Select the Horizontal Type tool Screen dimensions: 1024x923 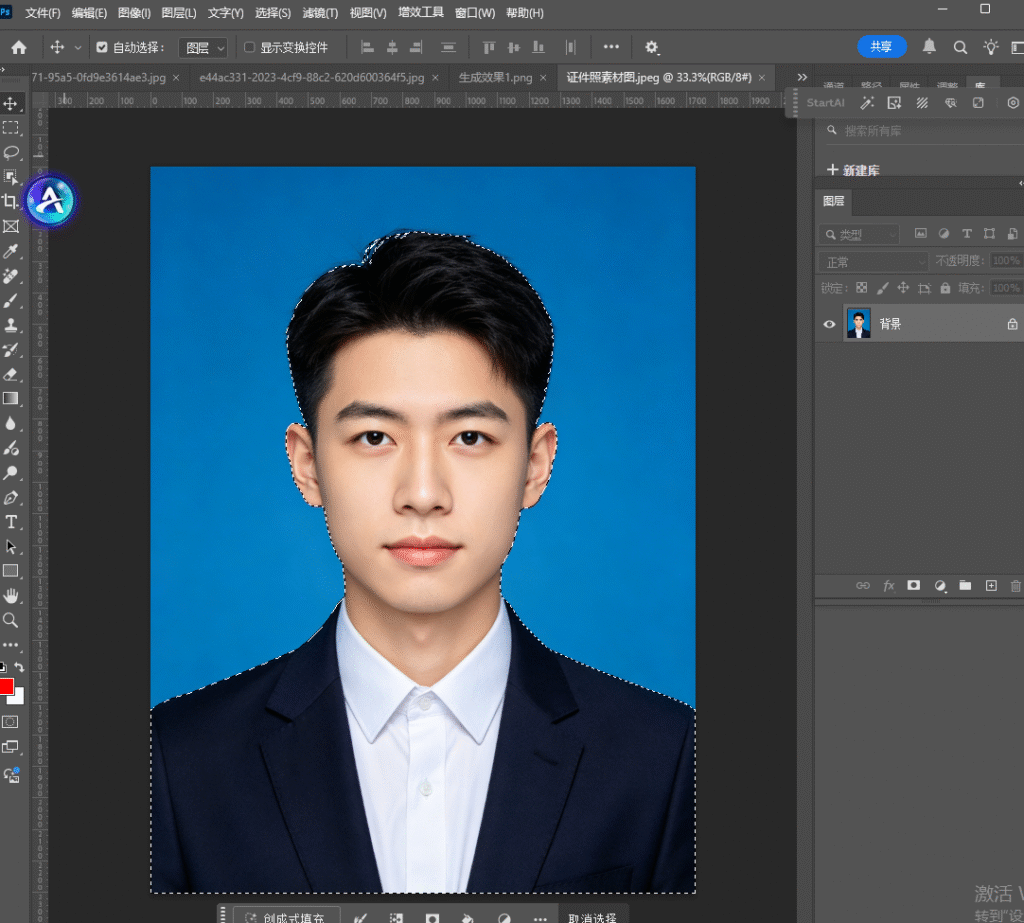click(11, 522)
